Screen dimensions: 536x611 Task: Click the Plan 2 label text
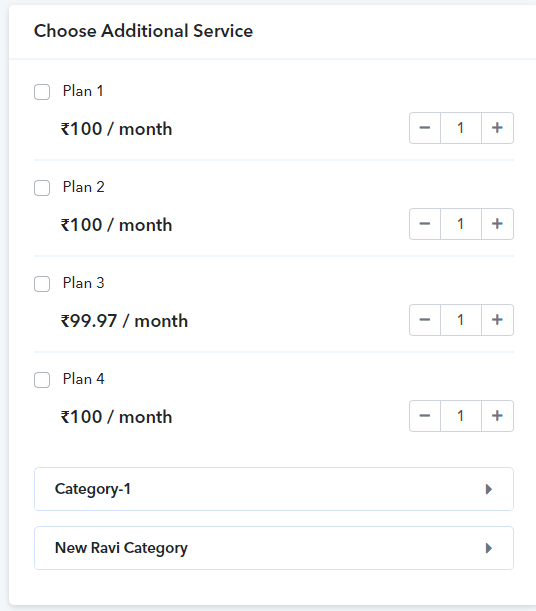click(x=84, y=187)
